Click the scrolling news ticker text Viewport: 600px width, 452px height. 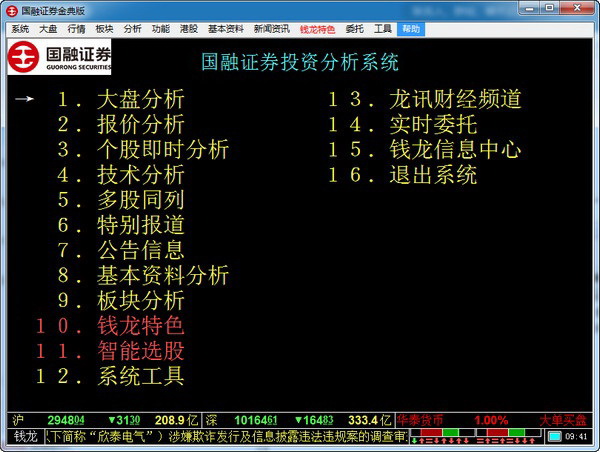227,437
